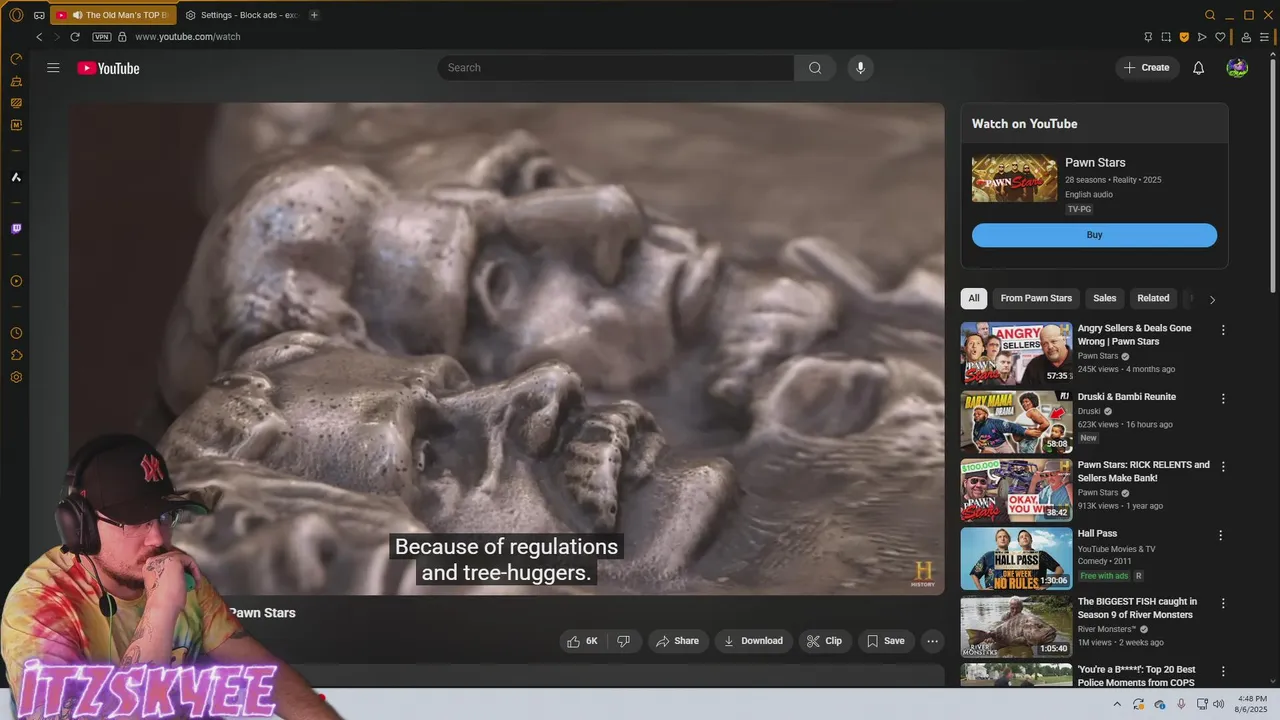The height and width of the screenshot is (720, 1280).
Task: Go back to the previous page
Action: click(39, 37)
